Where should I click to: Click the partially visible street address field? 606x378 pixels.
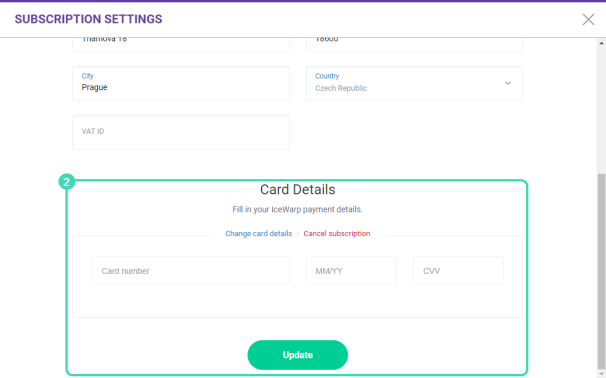pos(181,44)
